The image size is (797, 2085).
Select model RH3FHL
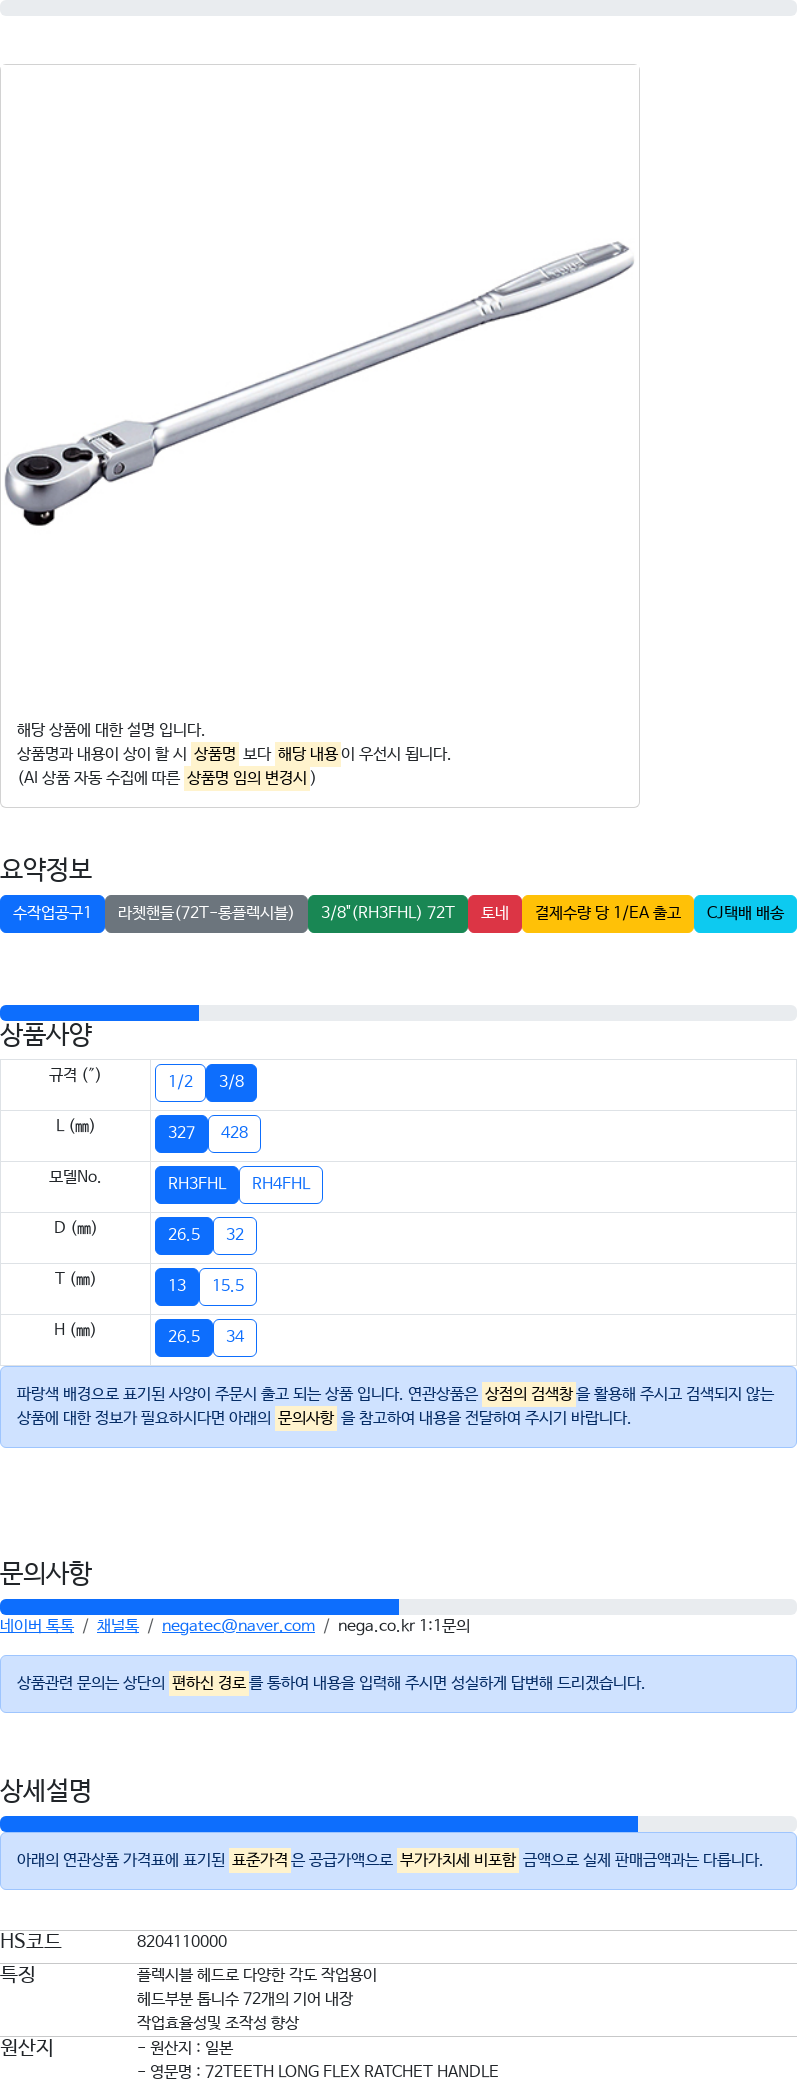click(x=196, y=1184)
